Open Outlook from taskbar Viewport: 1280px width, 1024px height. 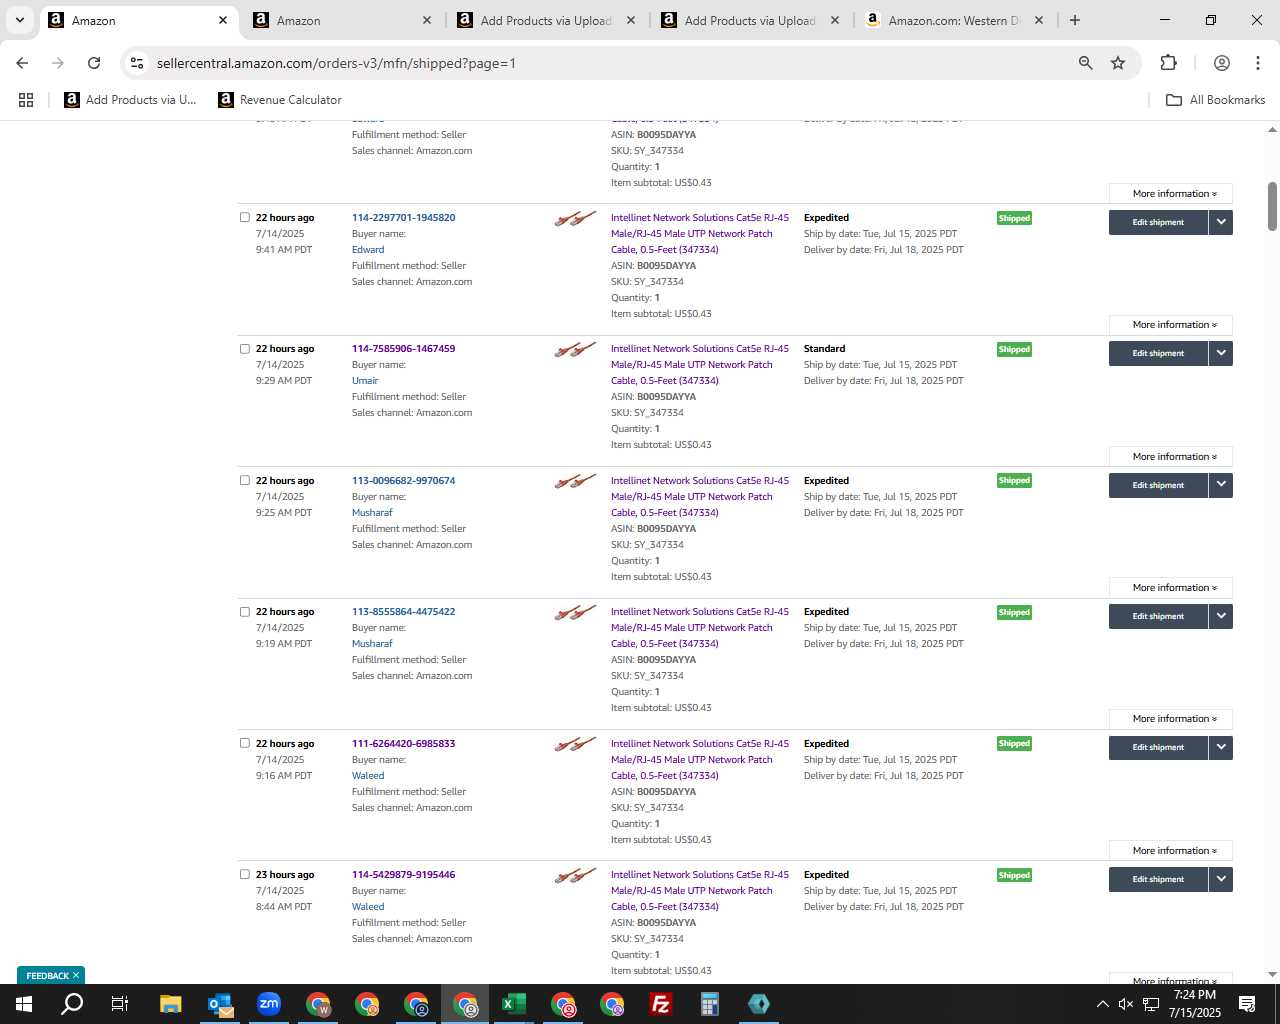coord(220,1004)
